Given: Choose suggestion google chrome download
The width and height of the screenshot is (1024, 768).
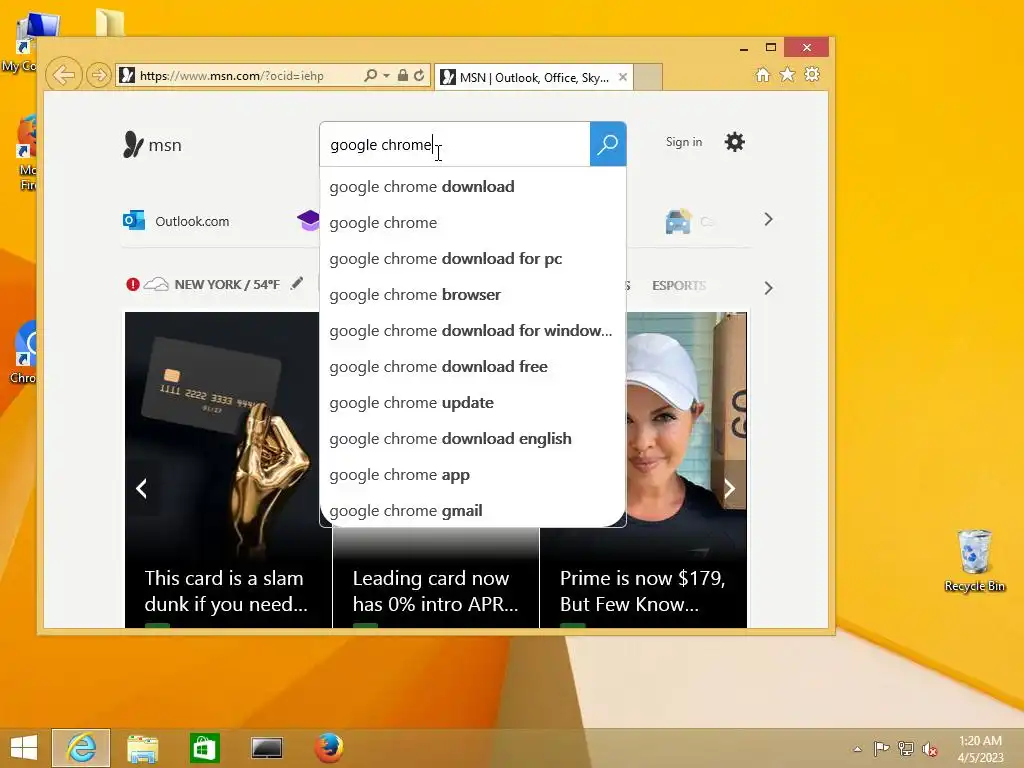Looking at the screenshot, I should 472,187.
